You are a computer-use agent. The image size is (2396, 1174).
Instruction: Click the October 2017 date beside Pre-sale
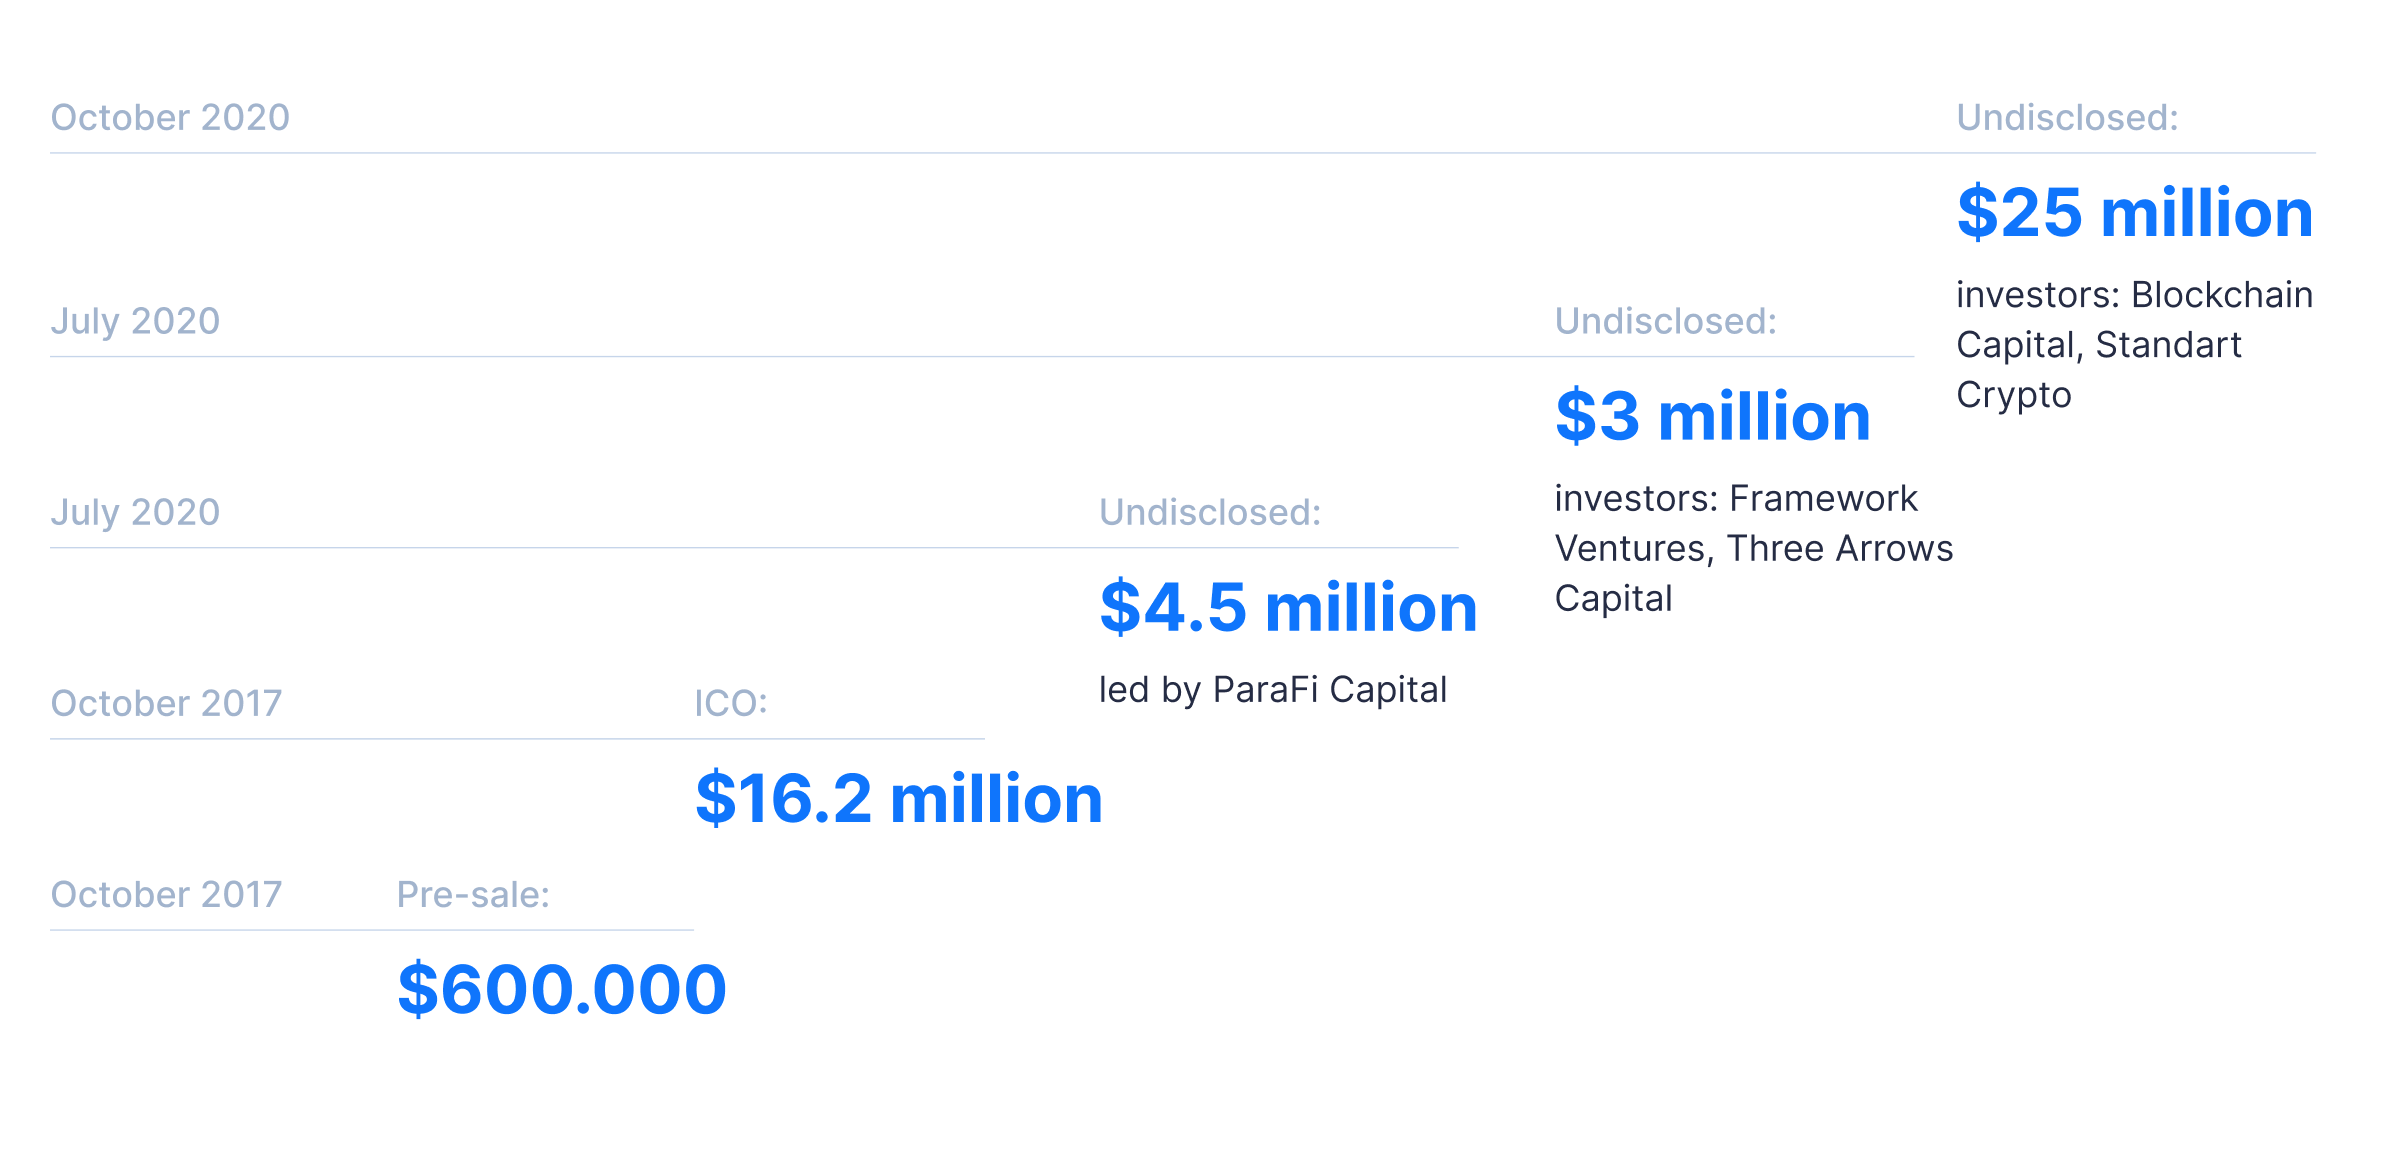[166, 894]
